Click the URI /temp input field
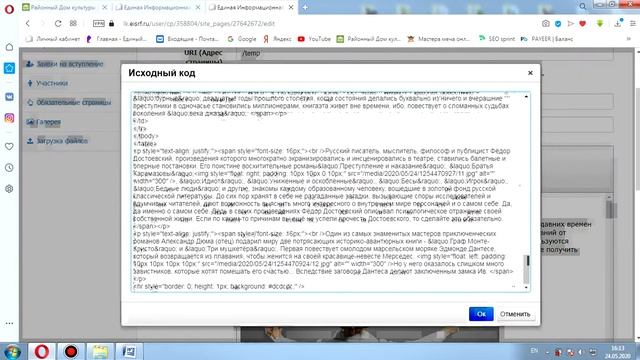The height and width of the screenshot is (360, 640). point(424,53)
